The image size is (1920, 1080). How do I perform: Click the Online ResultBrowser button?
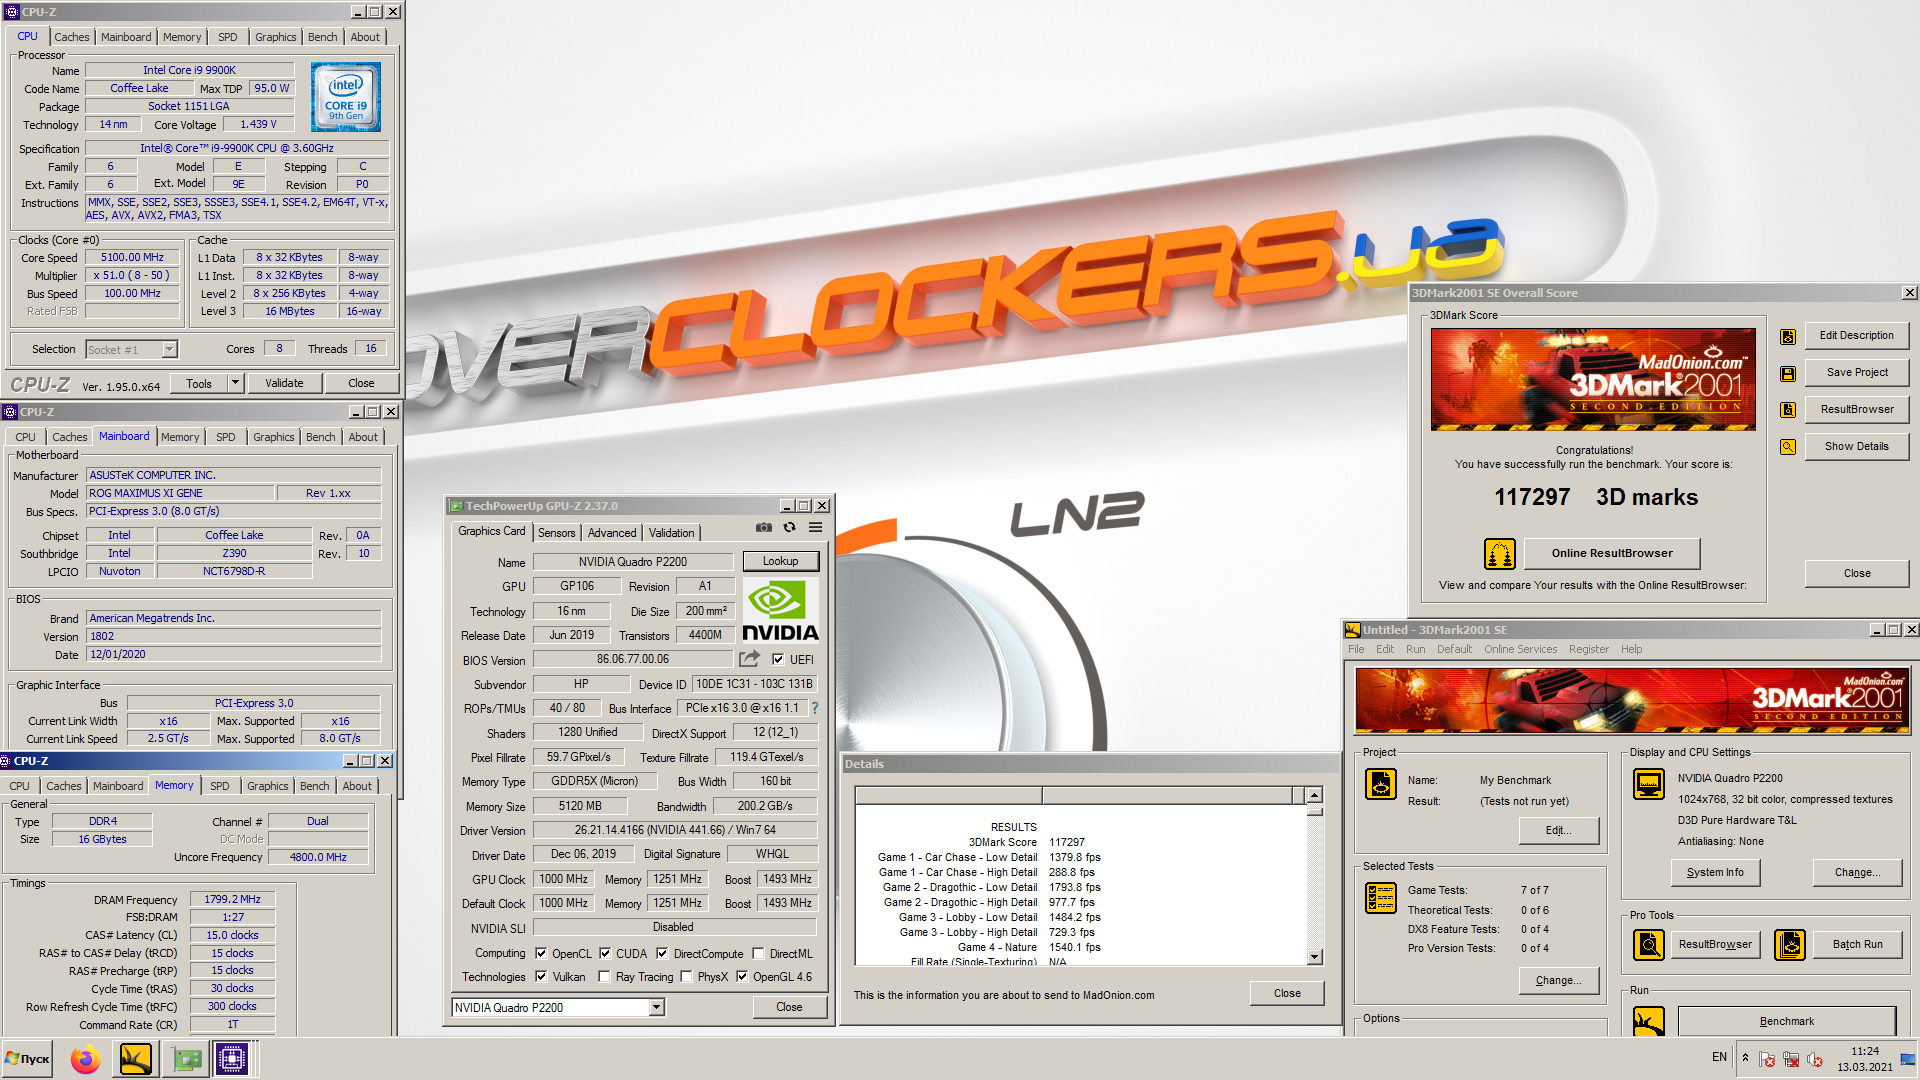tap(1611, 553)
